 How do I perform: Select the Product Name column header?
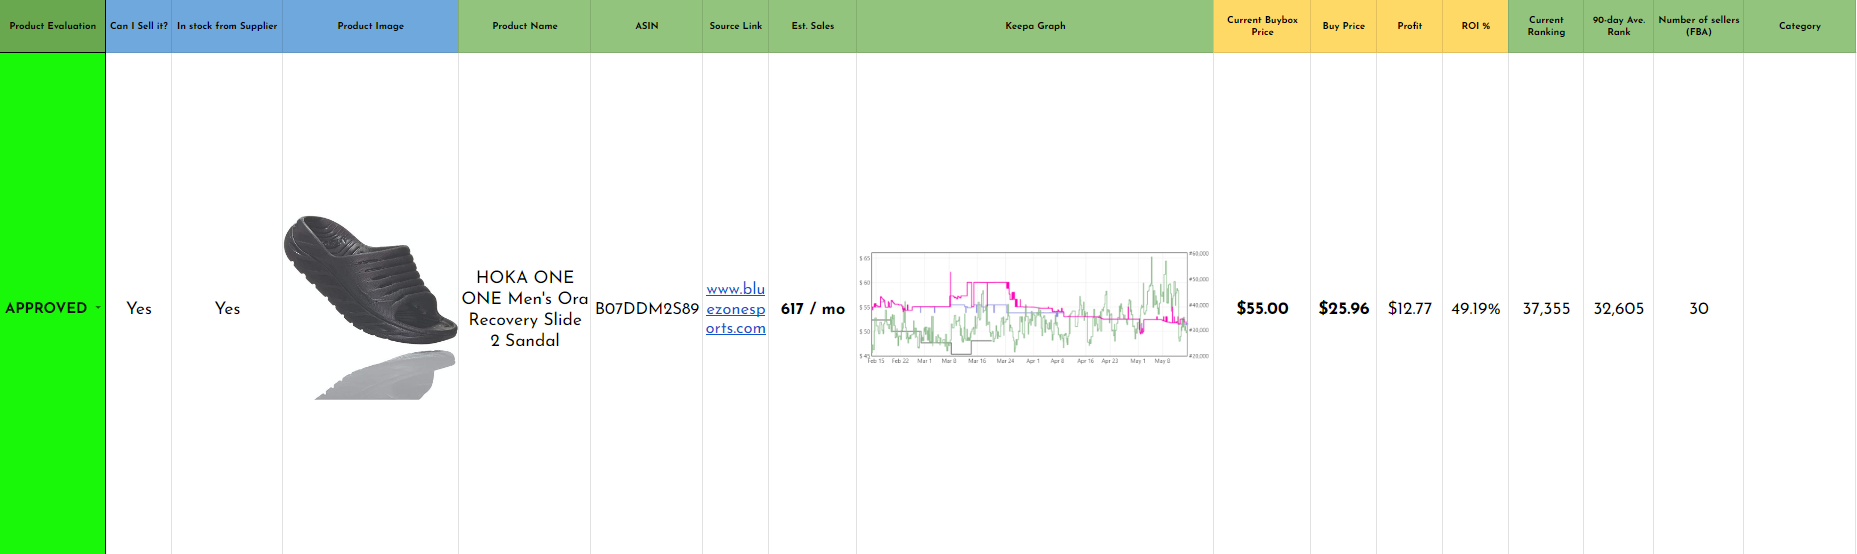coord(525,26)
